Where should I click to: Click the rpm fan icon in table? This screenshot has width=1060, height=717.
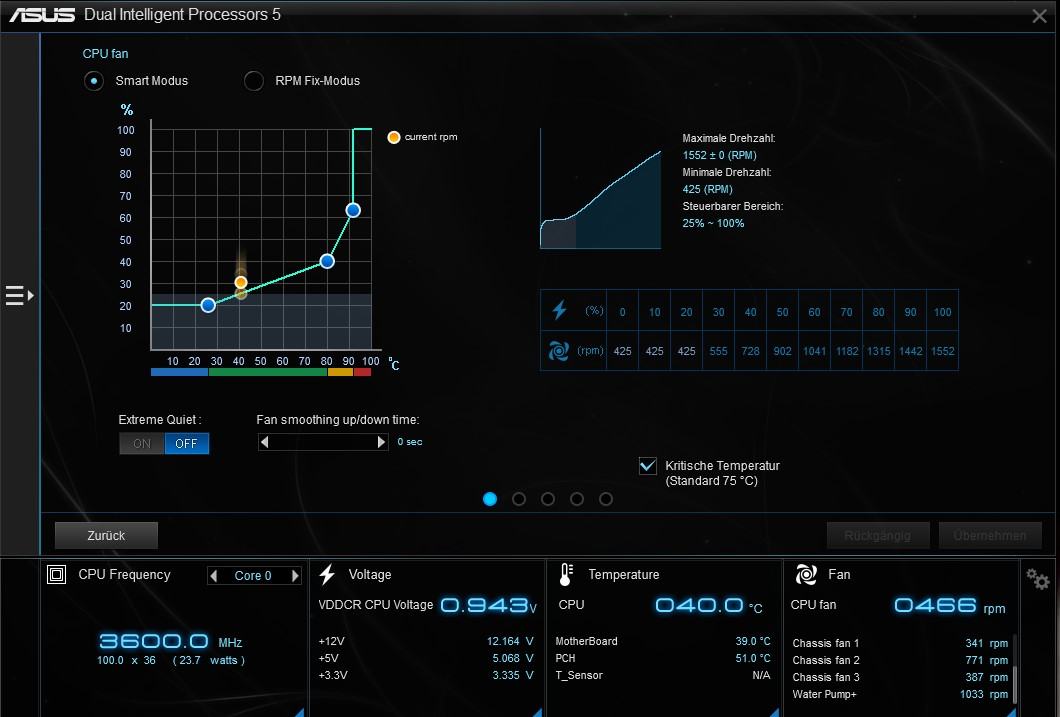pyautogui.click(x=558, y=351)
